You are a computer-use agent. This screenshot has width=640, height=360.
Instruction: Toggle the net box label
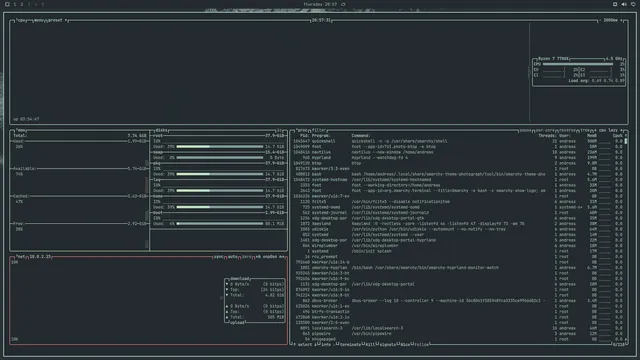21,257
